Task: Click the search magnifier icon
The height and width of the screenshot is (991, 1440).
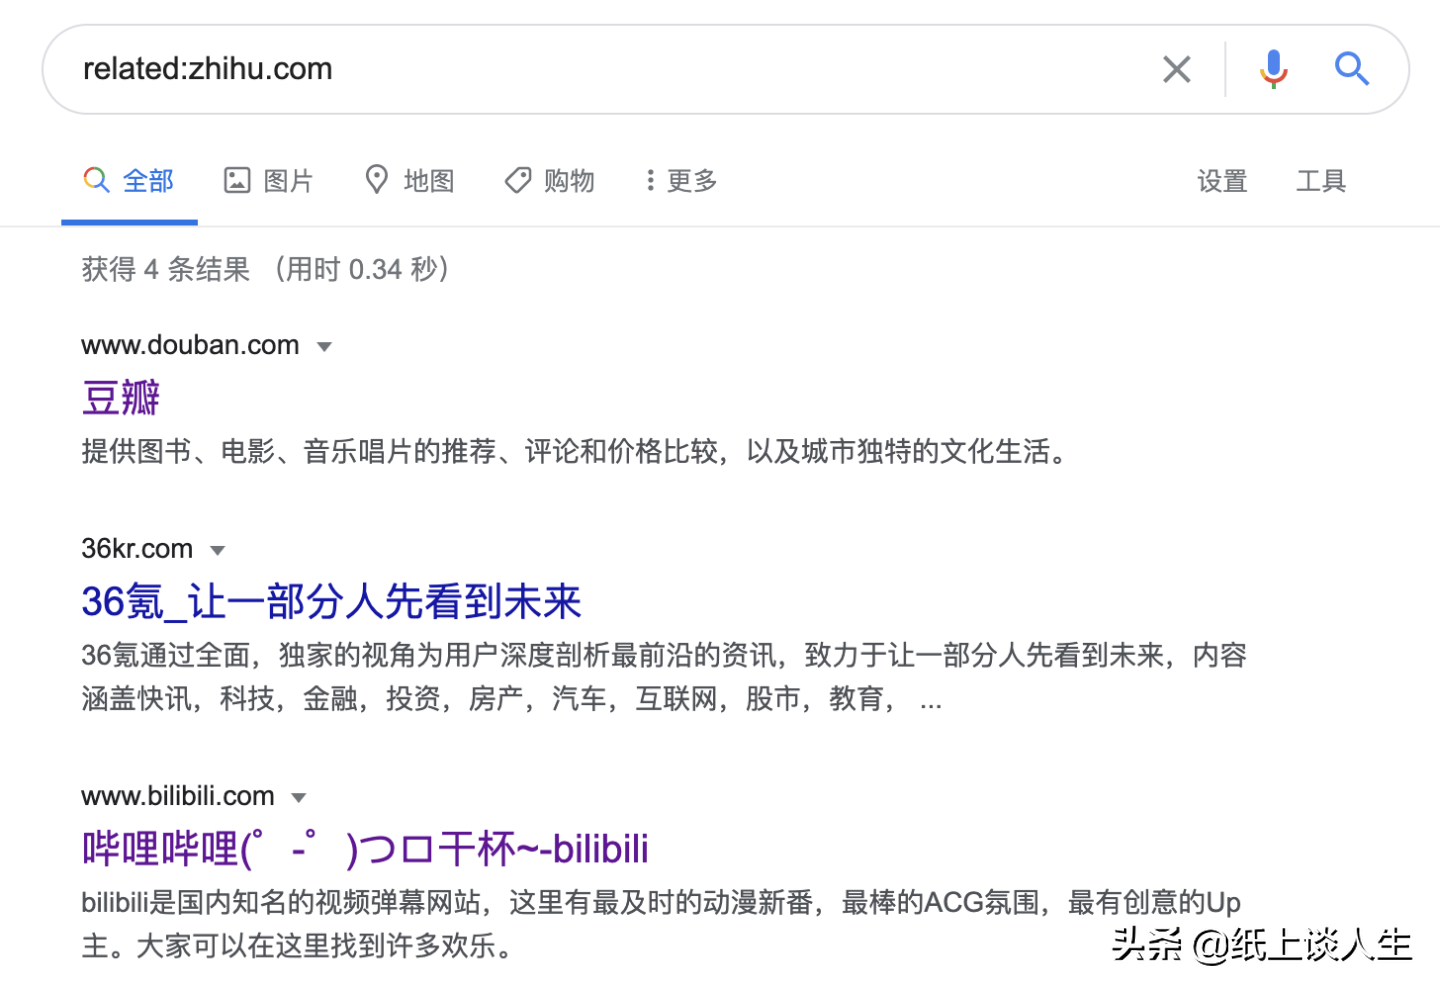Action: pyautogui.click(x=1352, y=68)
